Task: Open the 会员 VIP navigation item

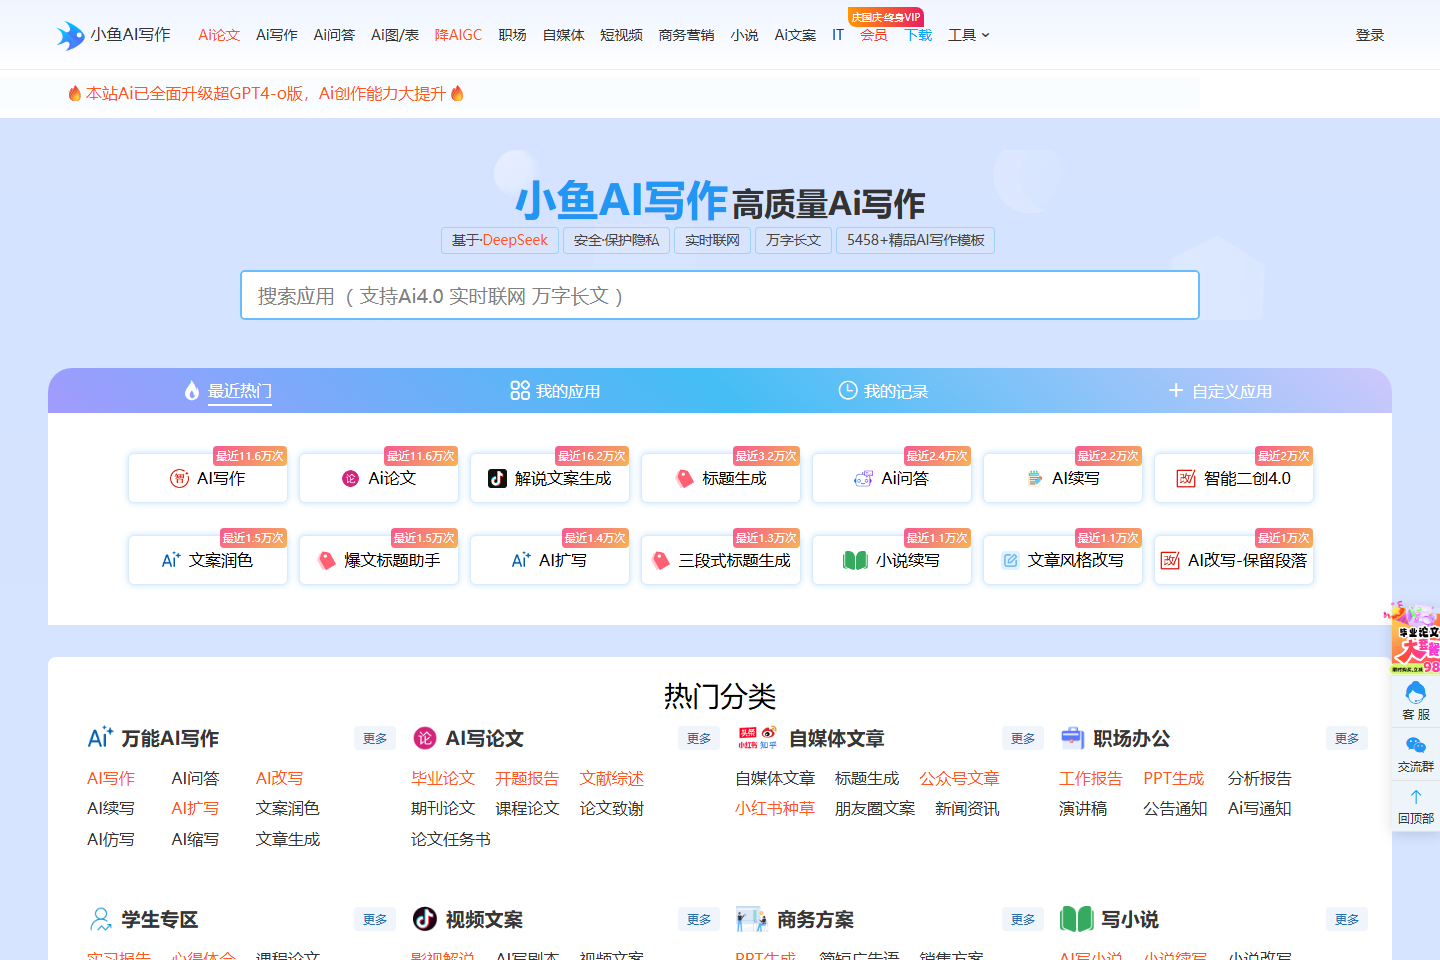Action: tap(874, 35)
